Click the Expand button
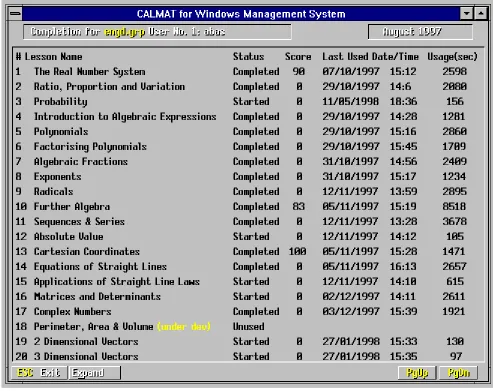 point(94,373)
